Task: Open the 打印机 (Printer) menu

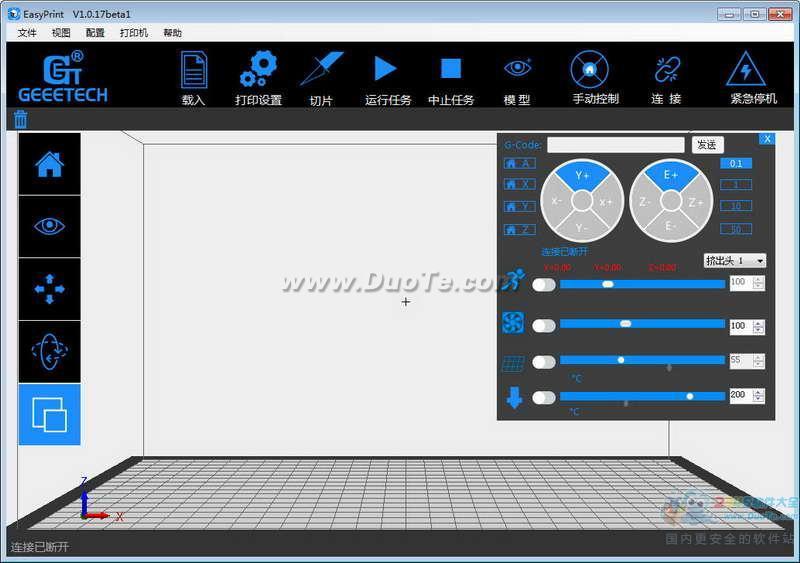Action: point(134,33)
